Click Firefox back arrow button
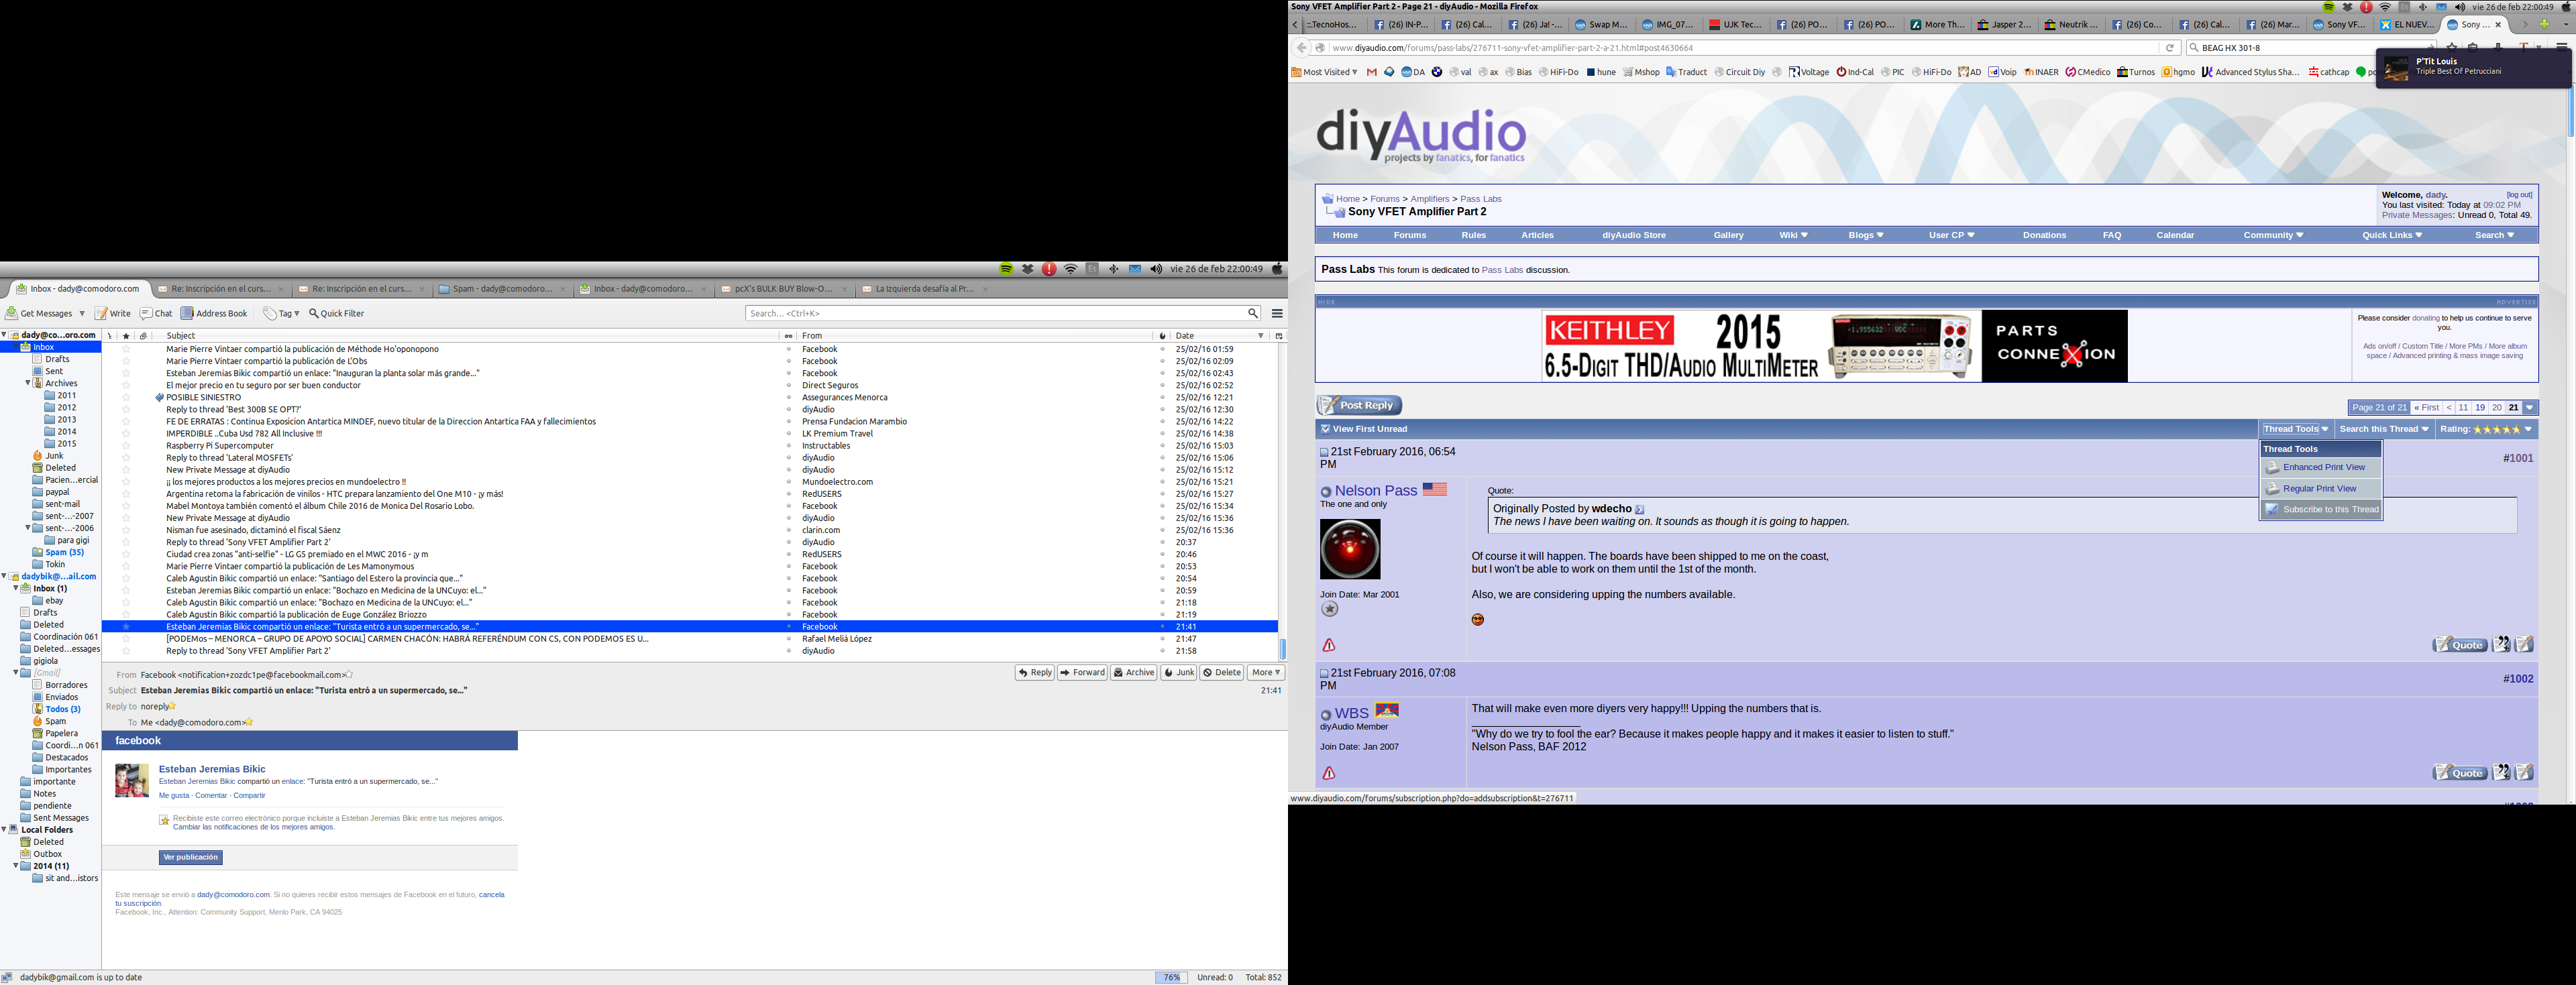Screen dimensions: 2576x985 pyautogui.click(x=1301, y=48)
